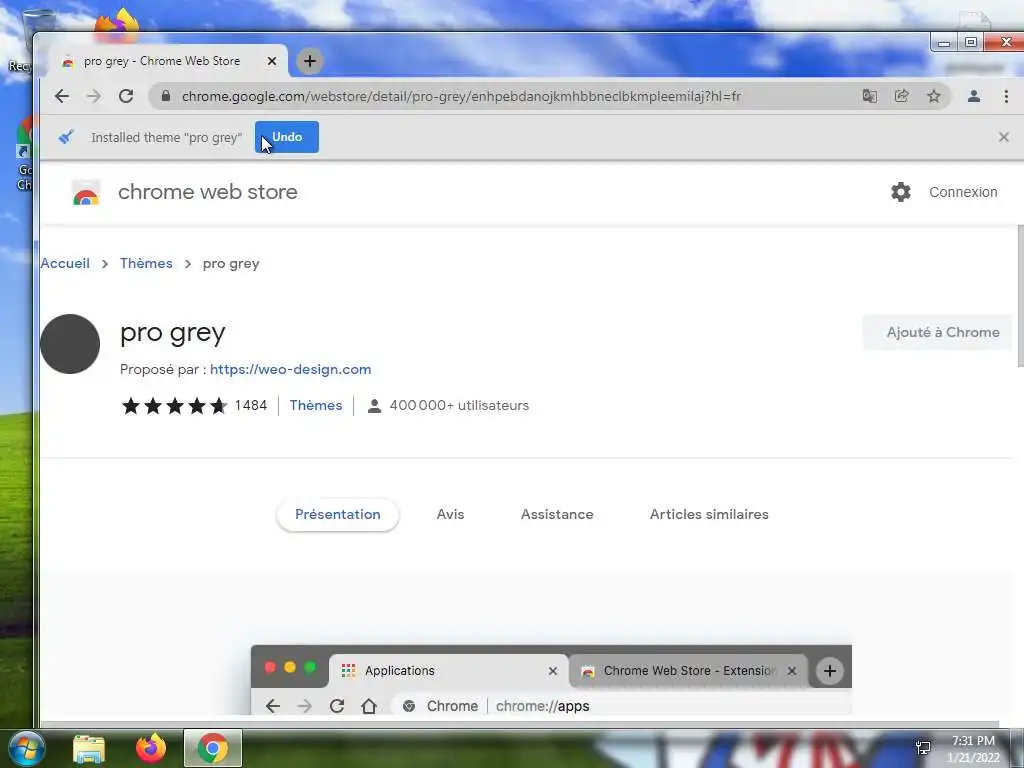Click the five-star rating
This screenshot has height=768, width=1024.
tap(174, 406)
